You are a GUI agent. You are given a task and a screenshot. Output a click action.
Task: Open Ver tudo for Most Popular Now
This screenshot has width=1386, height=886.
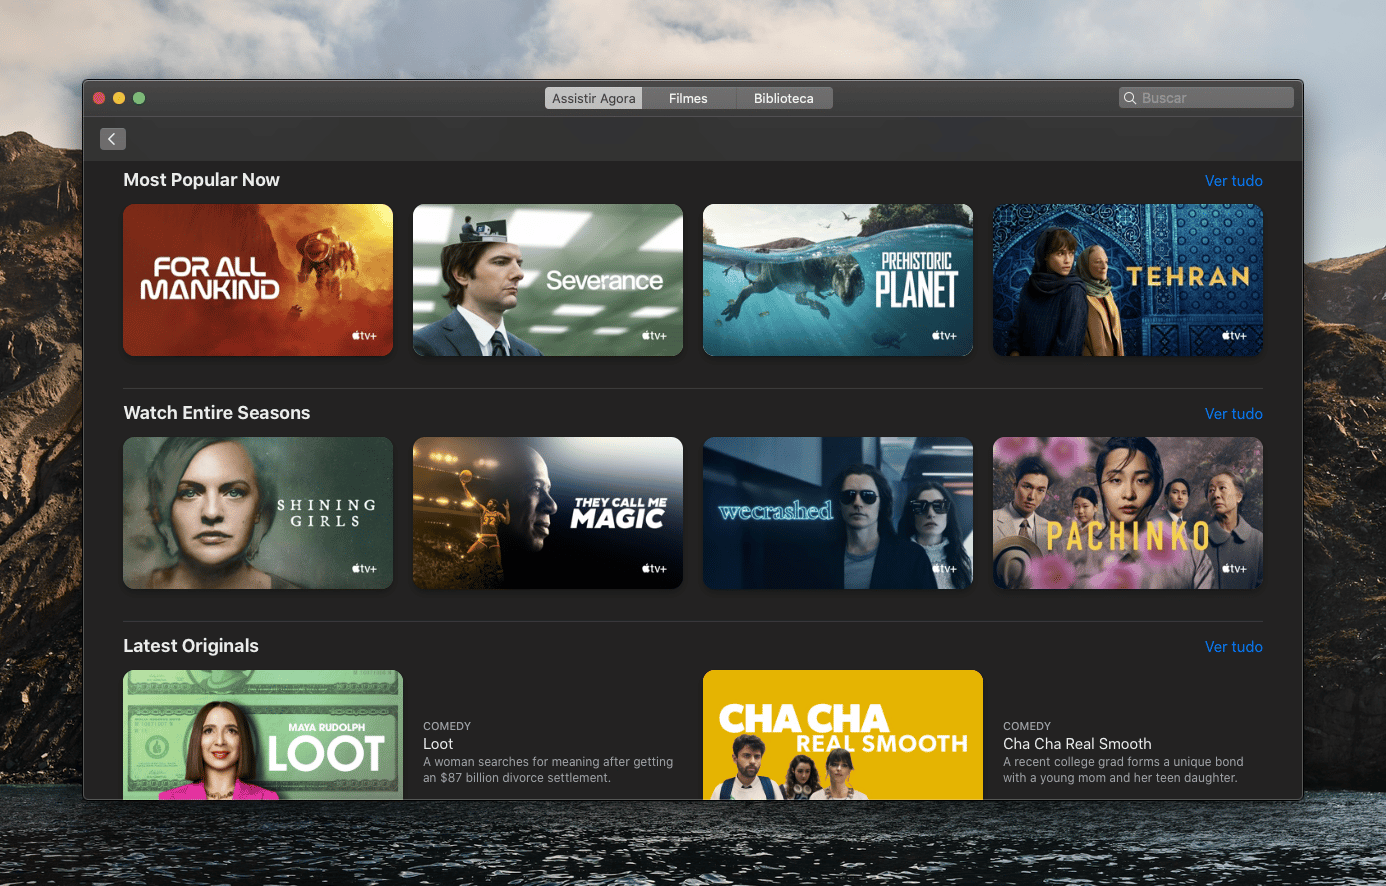coord(1233,181)
